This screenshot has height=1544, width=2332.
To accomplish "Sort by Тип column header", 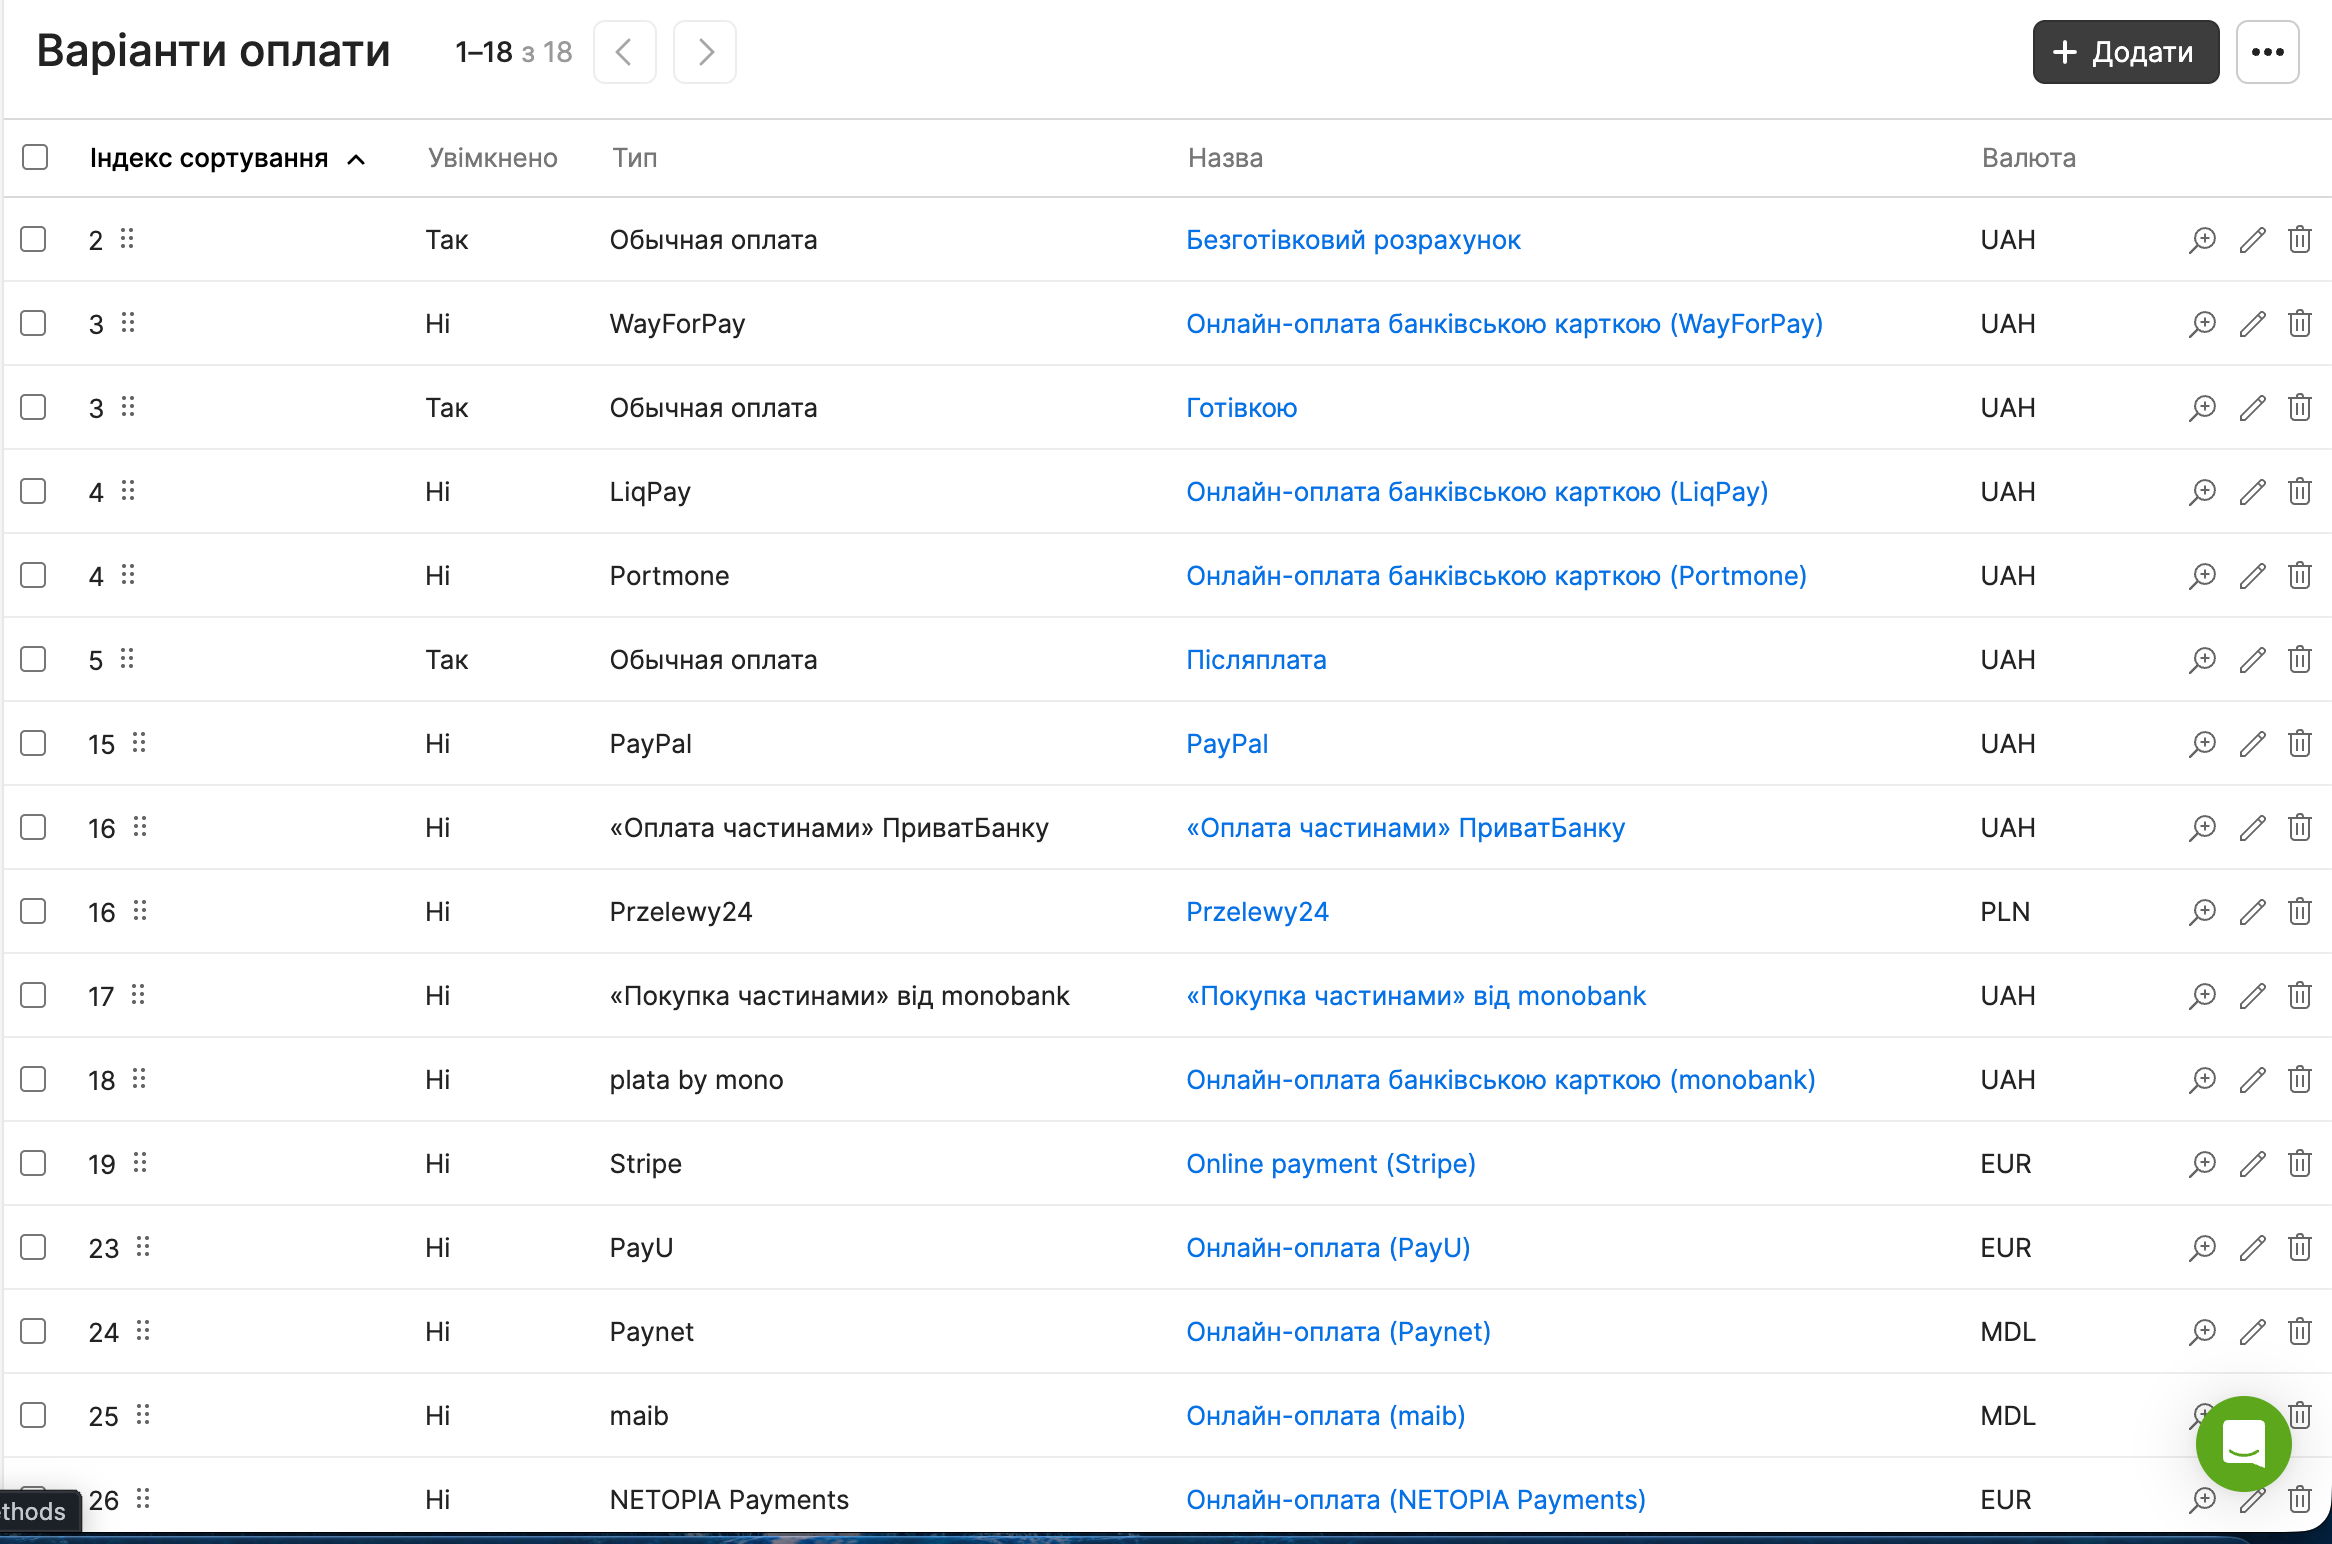I will click(635, 158).
